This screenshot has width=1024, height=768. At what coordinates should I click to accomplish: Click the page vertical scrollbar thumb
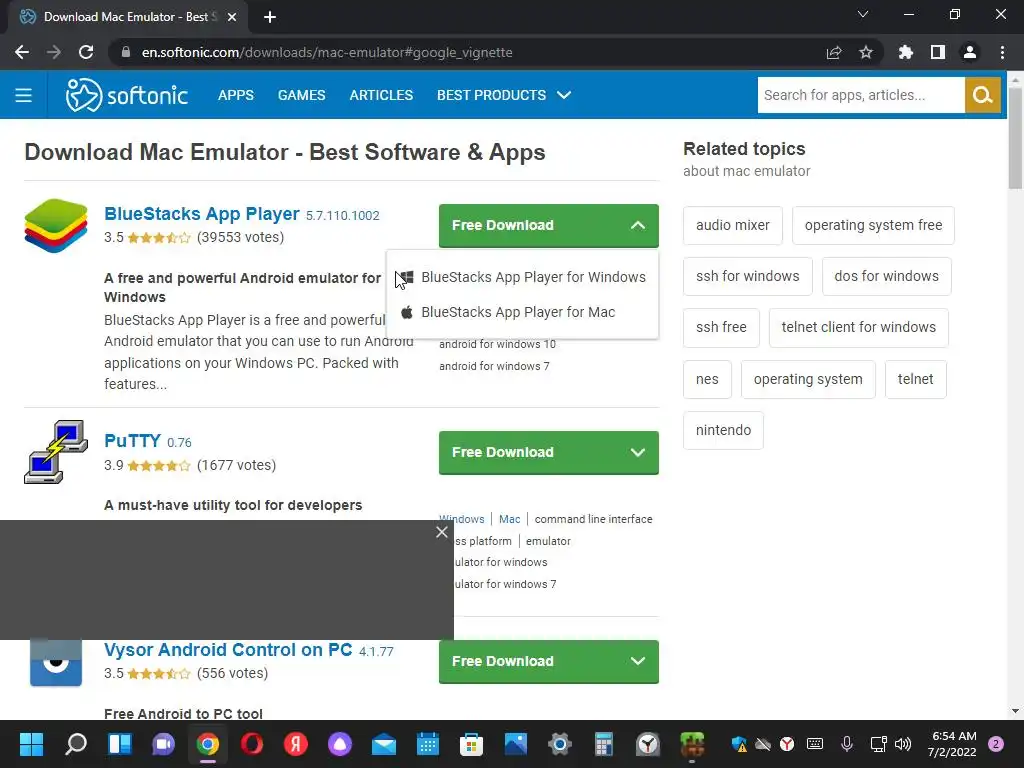click(x=1015, y=137)
